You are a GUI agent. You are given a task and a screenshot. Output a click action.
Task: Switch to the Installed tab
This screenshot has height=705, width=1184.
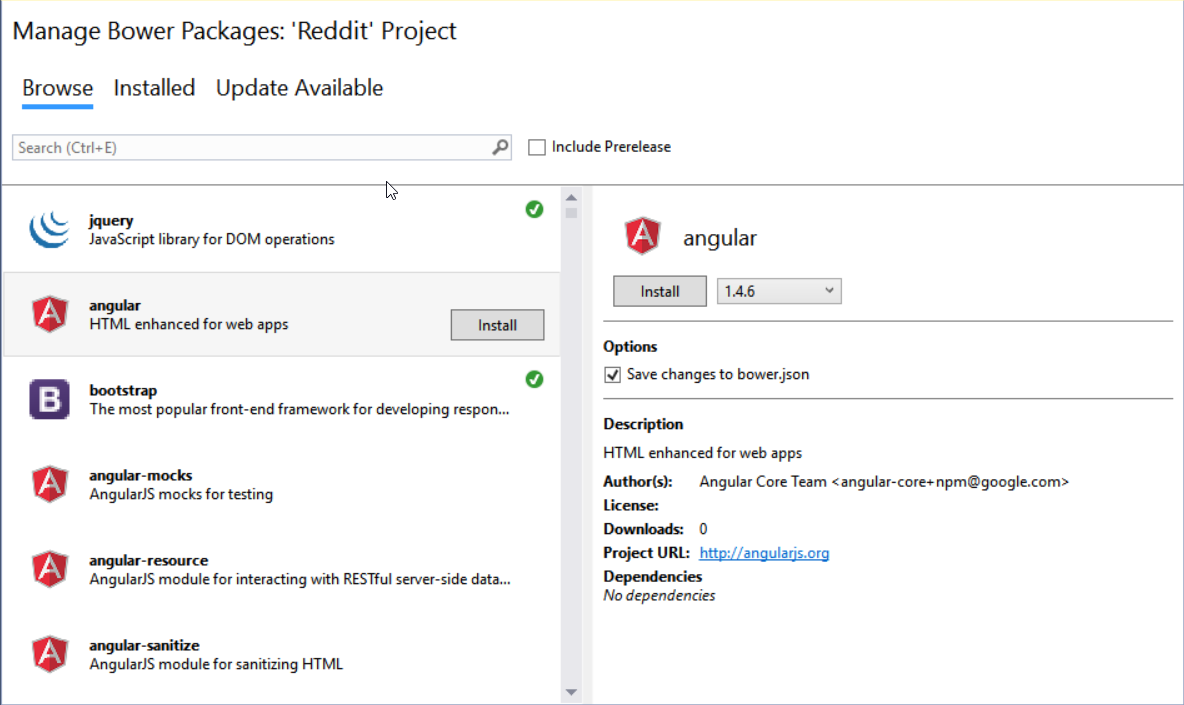[x=154, y=88]
